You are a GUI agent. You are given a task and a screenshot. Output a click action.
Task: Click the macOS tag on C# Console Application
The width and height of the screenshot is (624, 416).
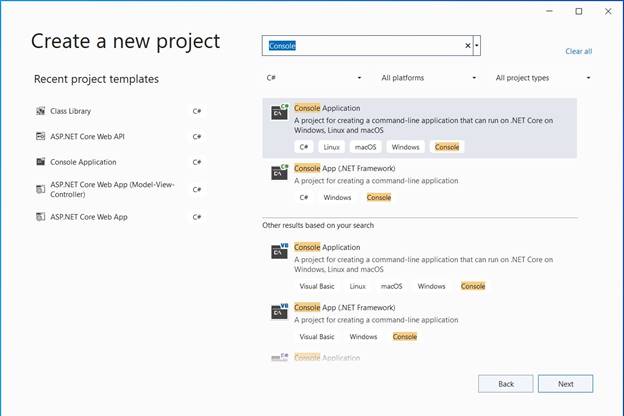[x=365, y=147]
